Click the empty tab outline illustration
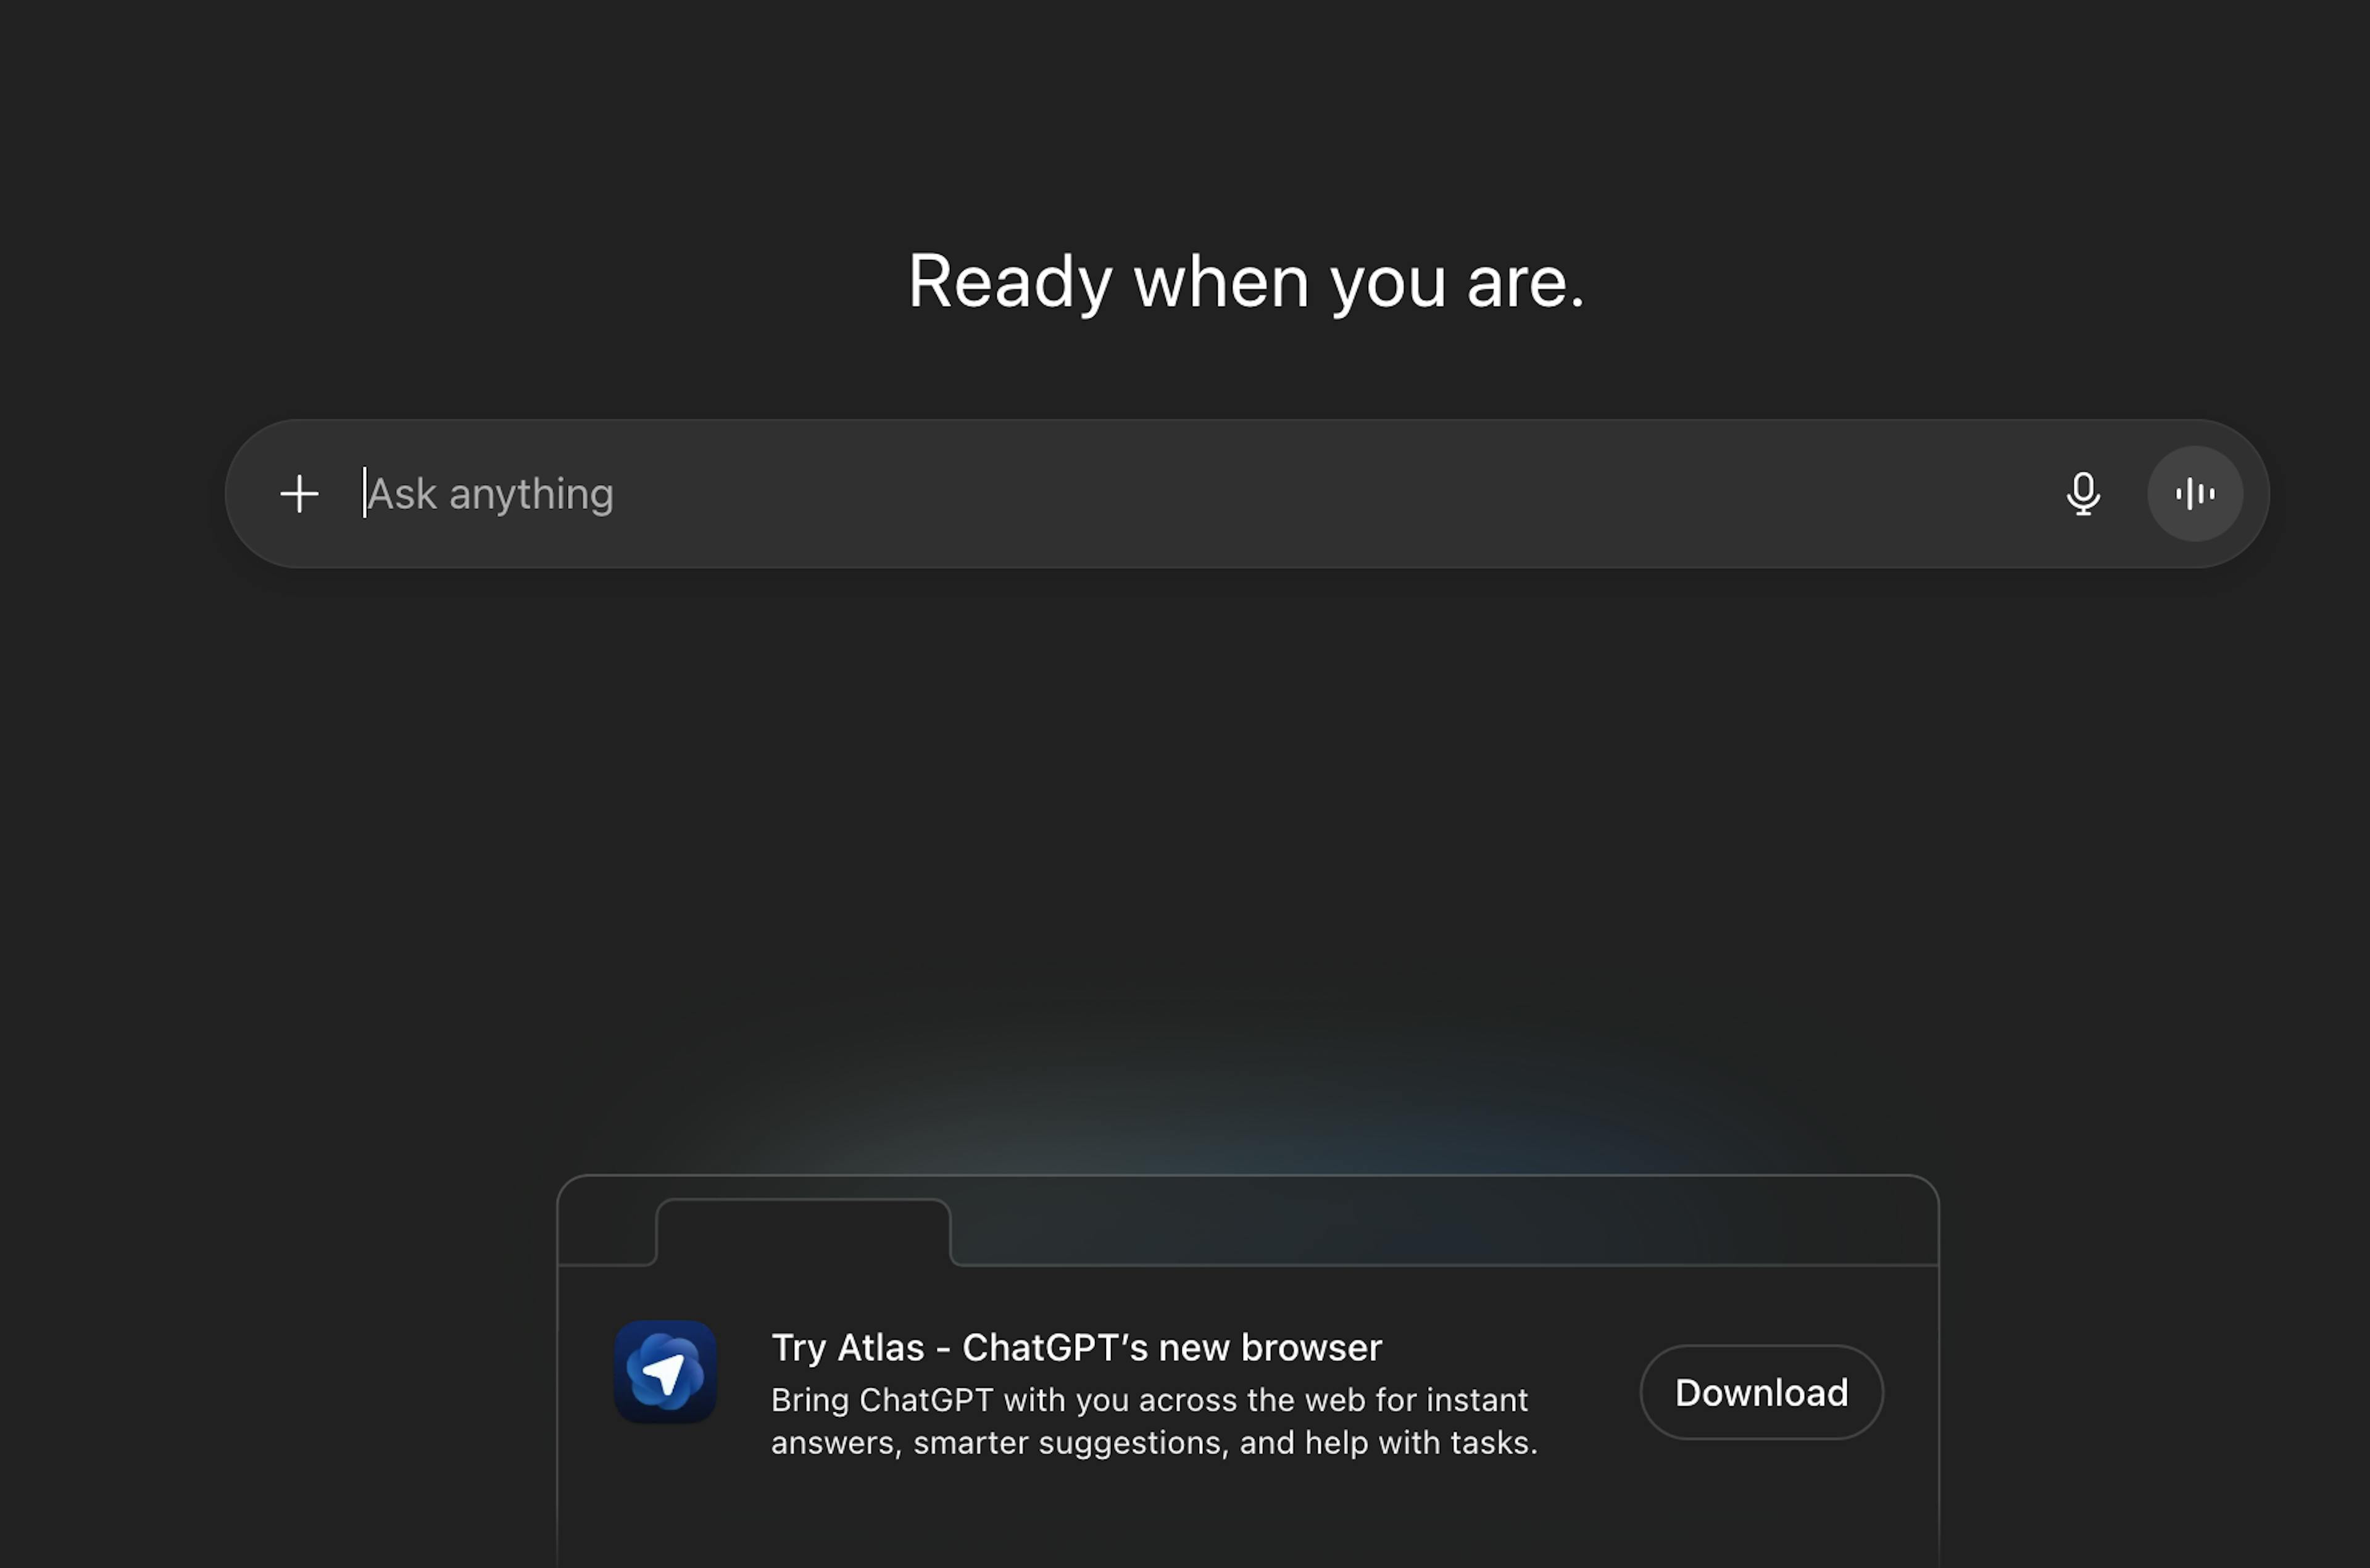Image resolution: width=2370 pixels, height=1568 pixels. [x=803, y=1232]
